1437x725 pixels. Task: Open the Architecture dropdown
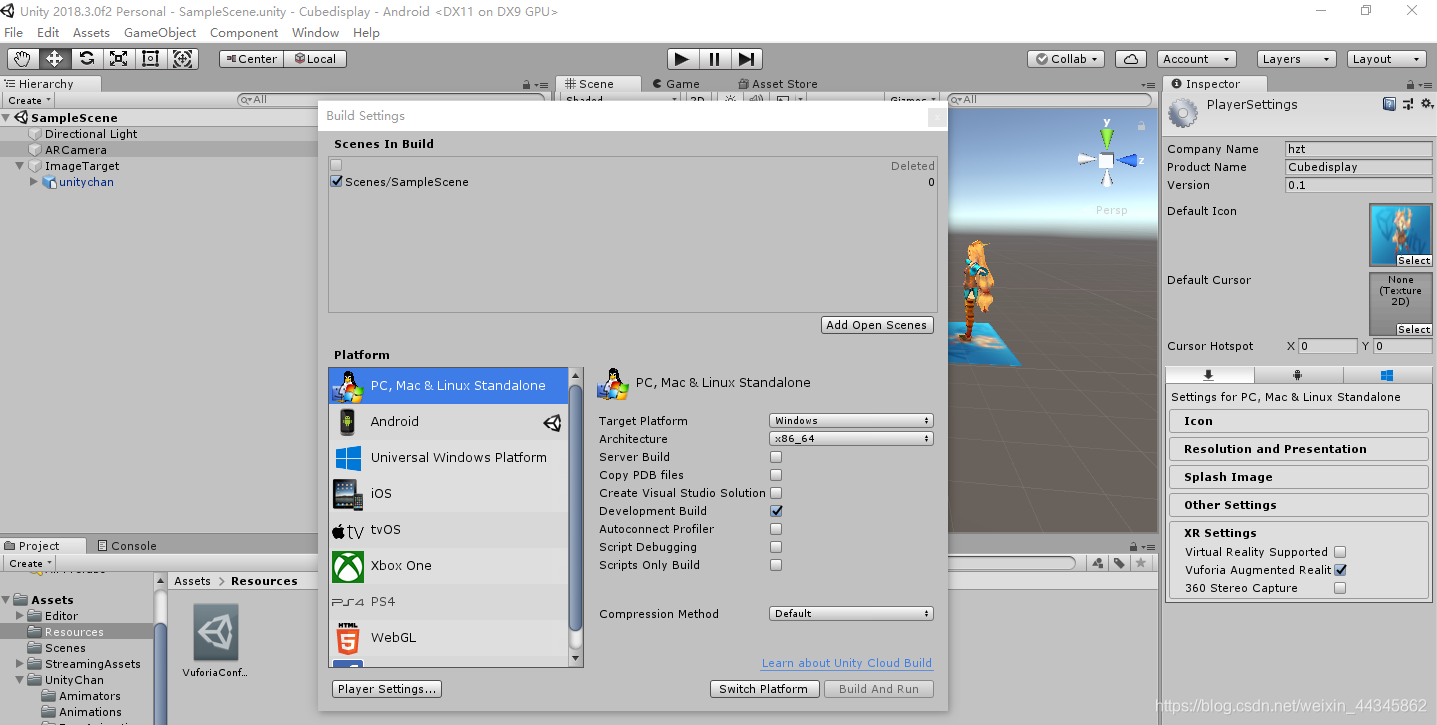[851, 439]
